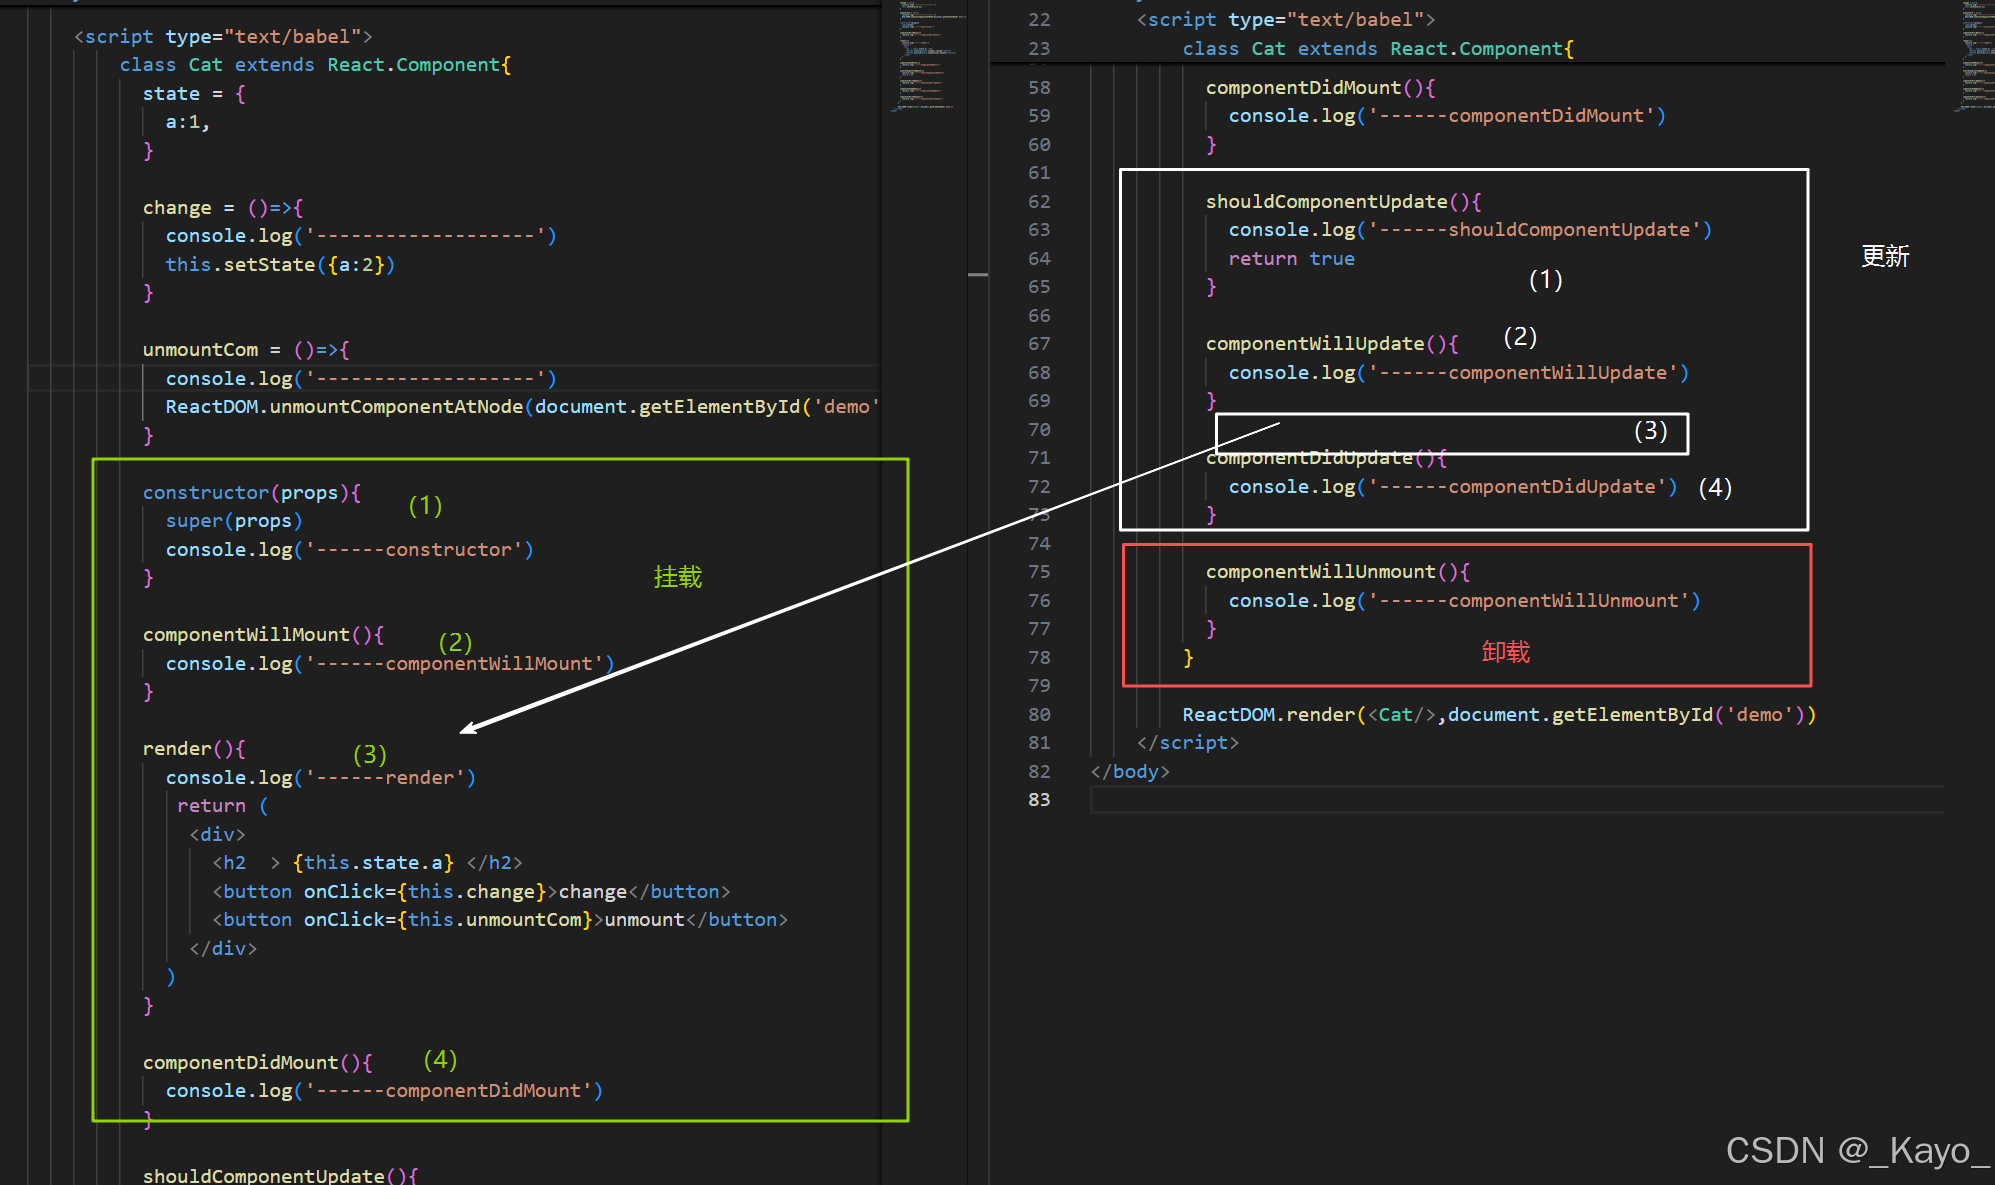Screen dimensions: 1995x1185
Task: Click 'render(){' method declaration
Action: point(194,749)
